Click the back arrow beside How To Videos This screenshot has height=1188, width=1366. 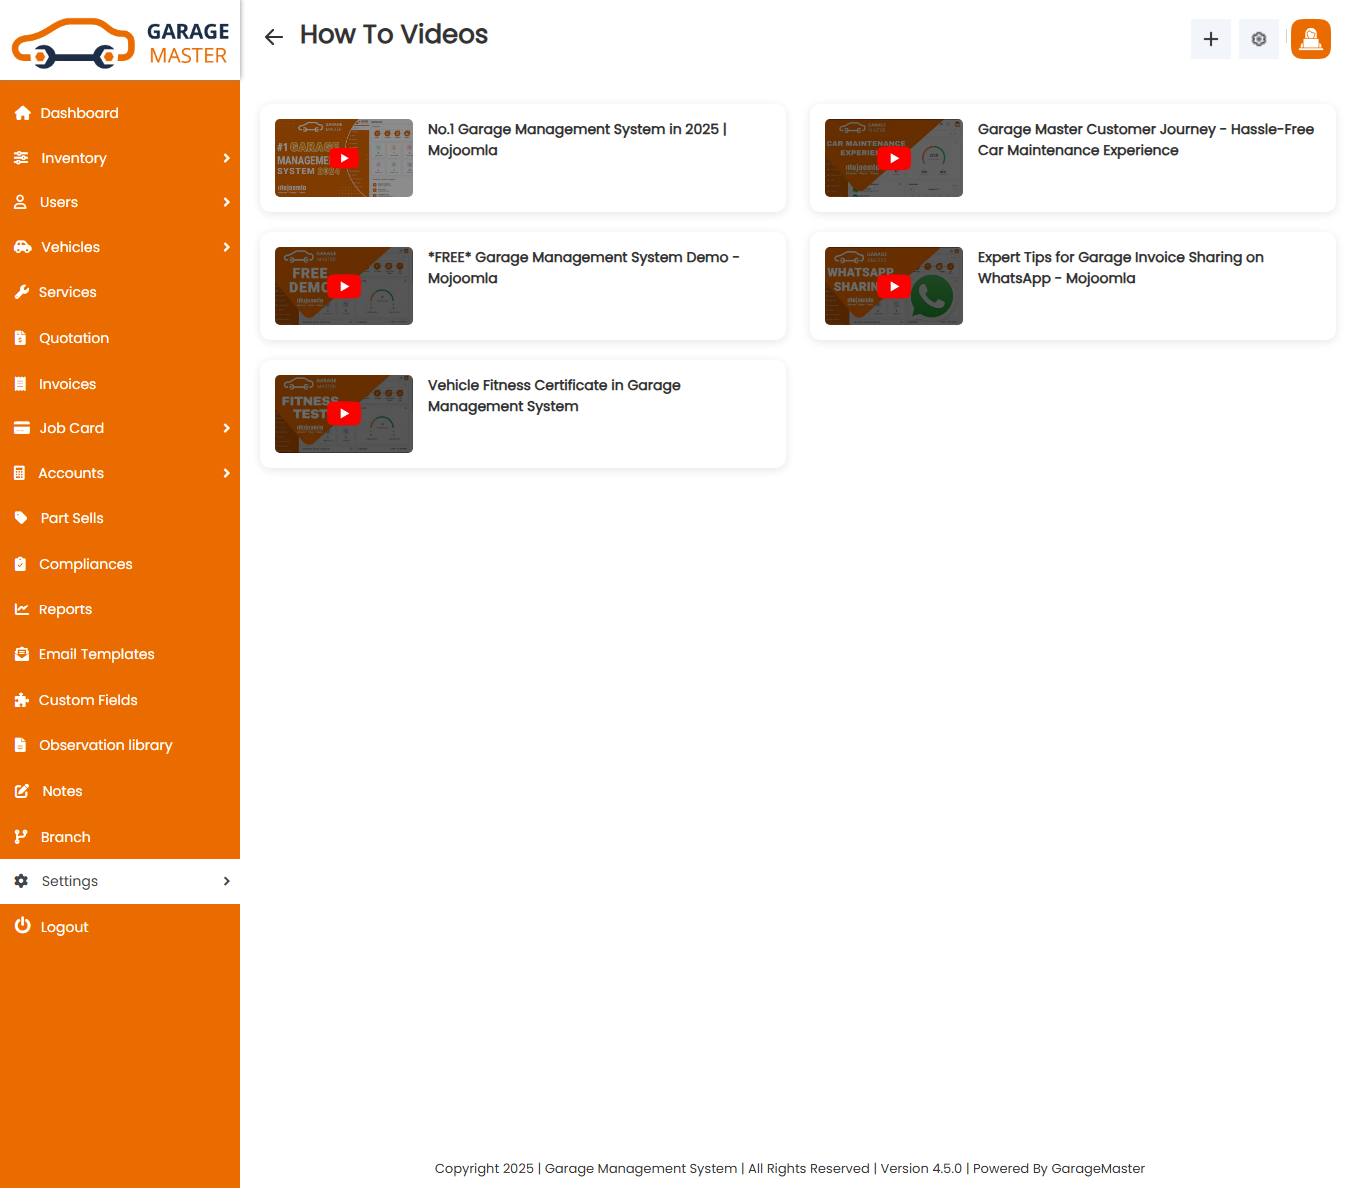point(273,37)
